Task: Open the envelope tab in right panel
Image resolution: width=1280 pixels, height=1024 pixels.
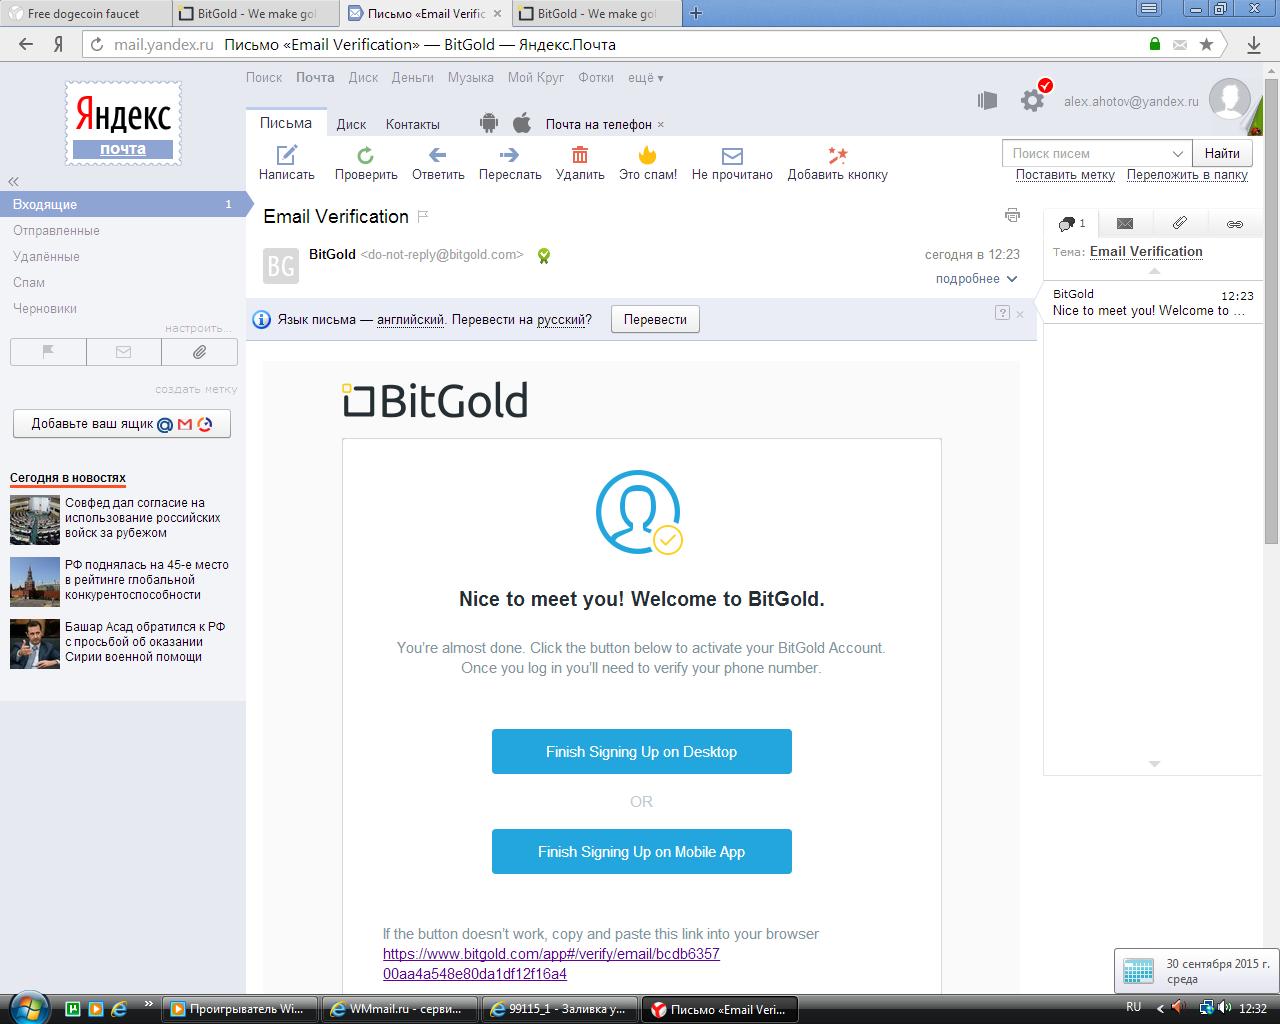Action: (x=1125, y=224)
